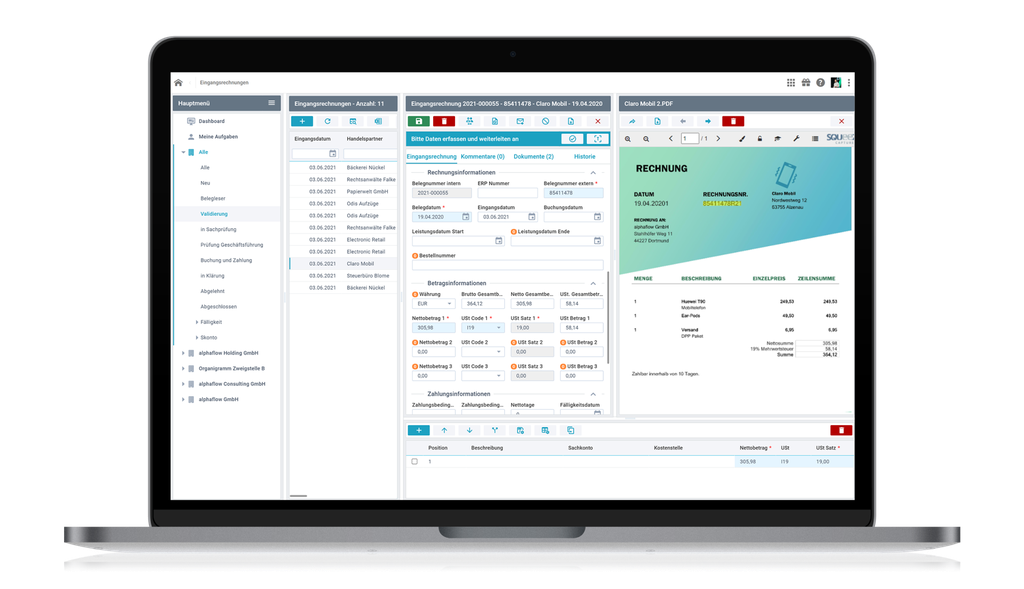Expand Organigramm Zweigstelle B node
The image size is (1024, 589).
[183, 369]
